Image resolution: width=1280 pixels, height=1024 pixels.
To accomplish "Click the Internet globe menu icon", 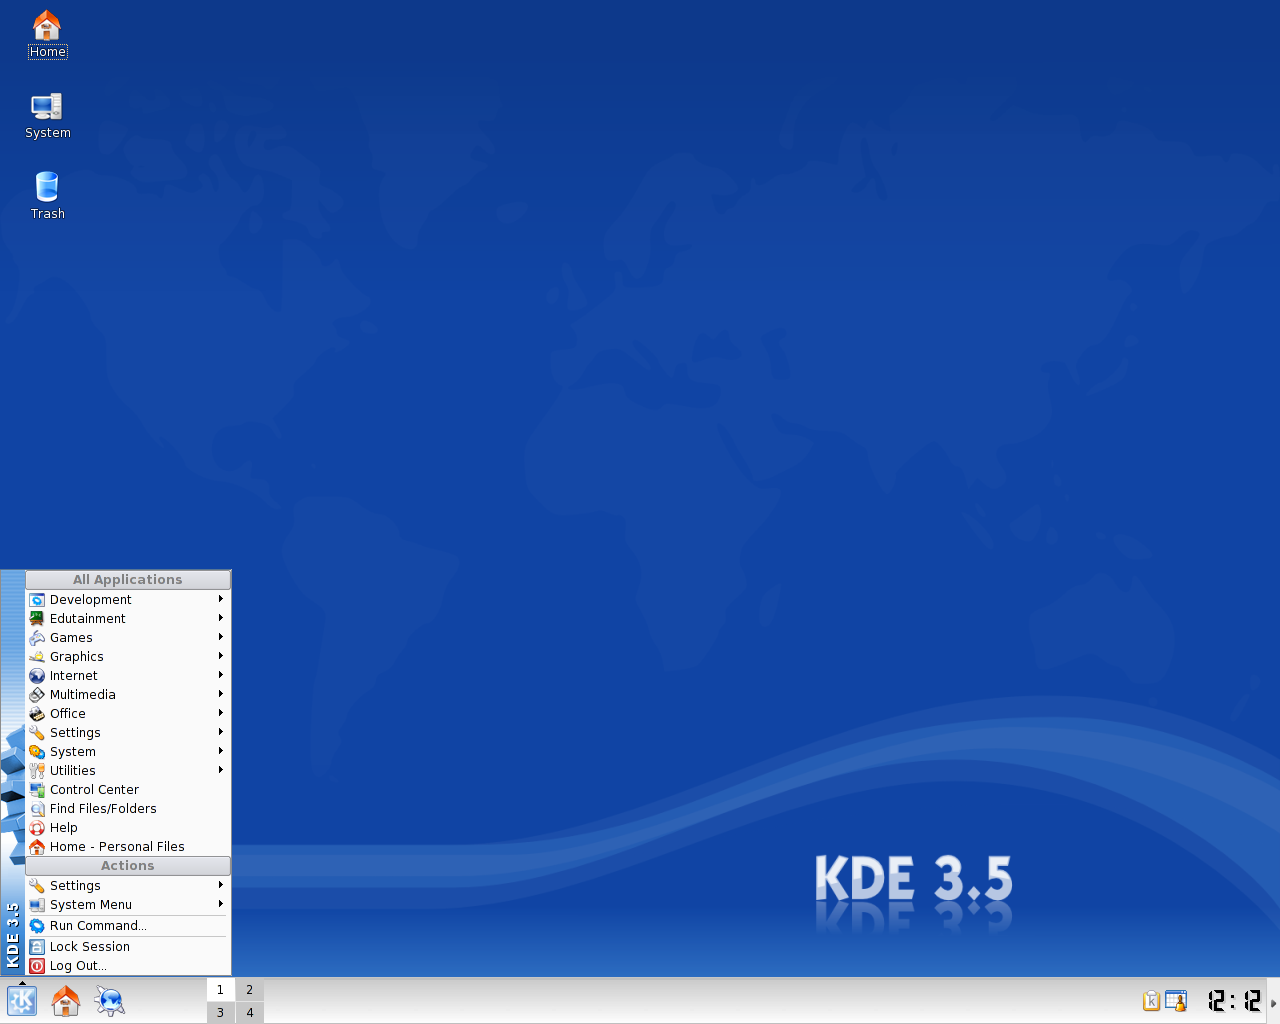I will (37, 676).
